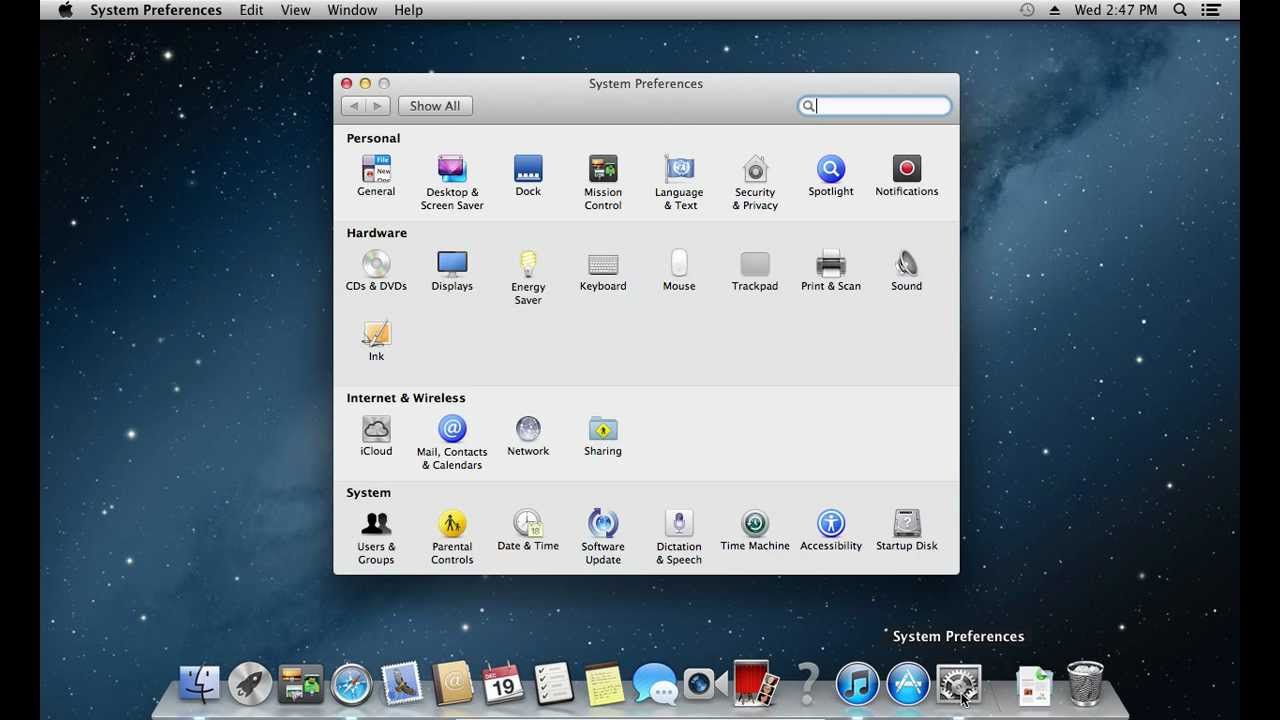The image size is (1280, 720).
Task: Open Spotlight search in menu bar
Action: pyautogui.click(x=1180, y=10)
